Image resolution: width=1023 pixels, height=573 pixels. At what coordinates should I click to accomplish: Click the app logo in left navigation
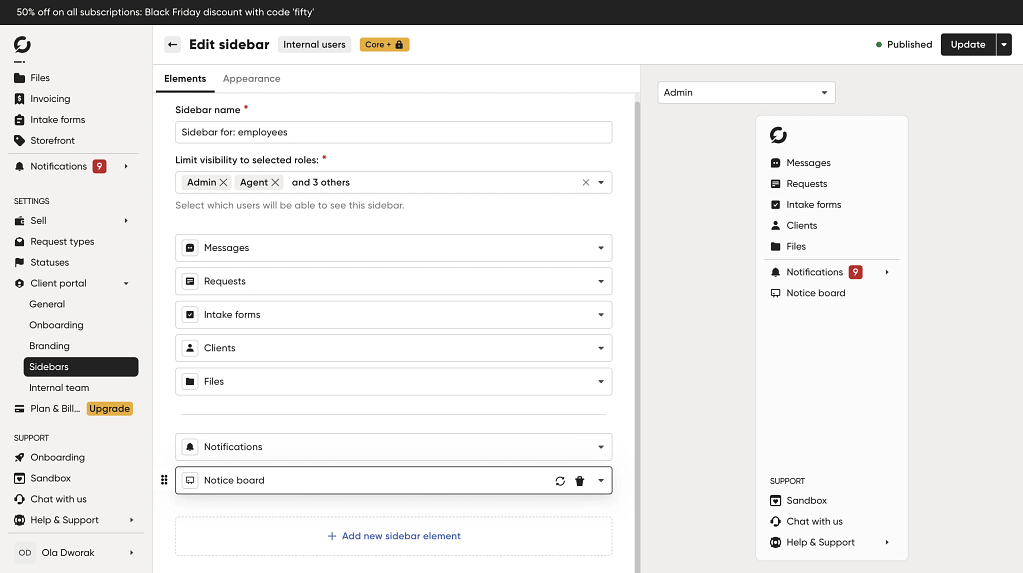coord(22,44)
